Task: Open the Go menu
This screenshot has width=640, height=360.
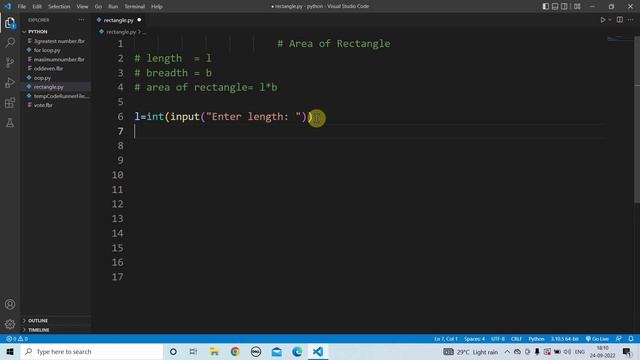Action: 98,7
